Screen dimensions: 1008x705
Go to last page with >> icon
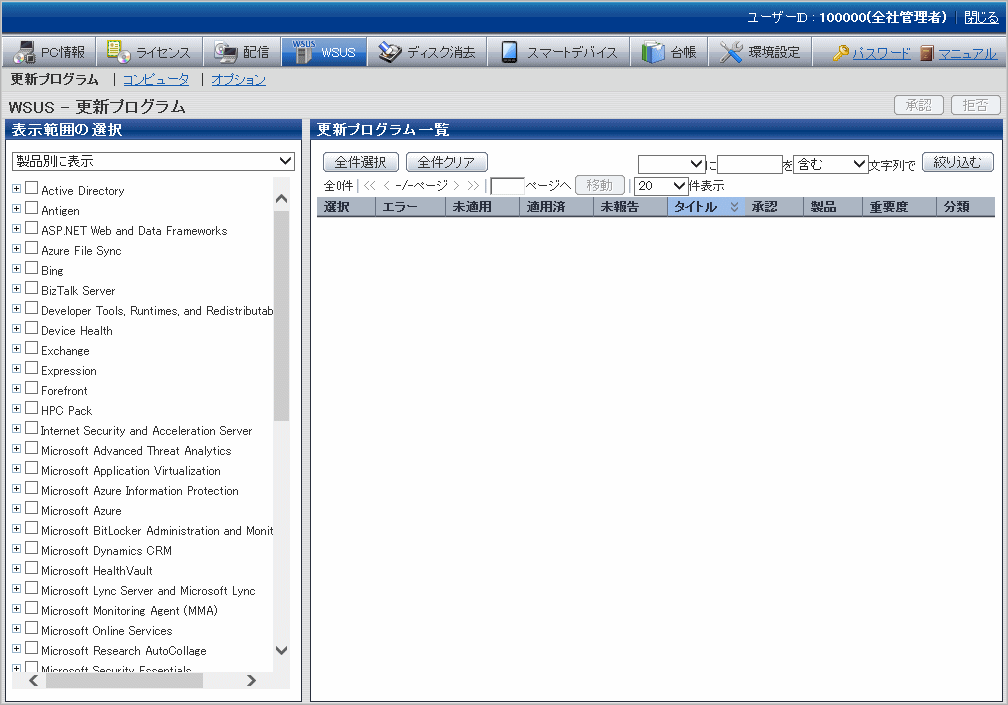click(474, 186)
